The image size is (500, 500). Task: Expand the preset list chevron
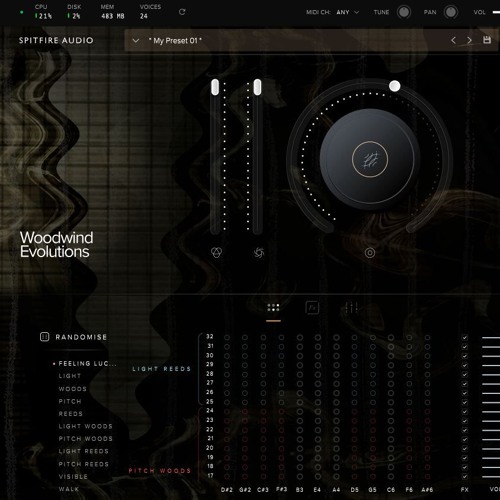click(136, 41)
